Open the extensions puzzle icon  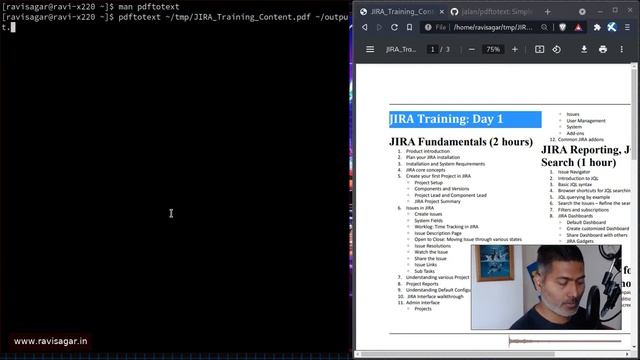point(597,27)
